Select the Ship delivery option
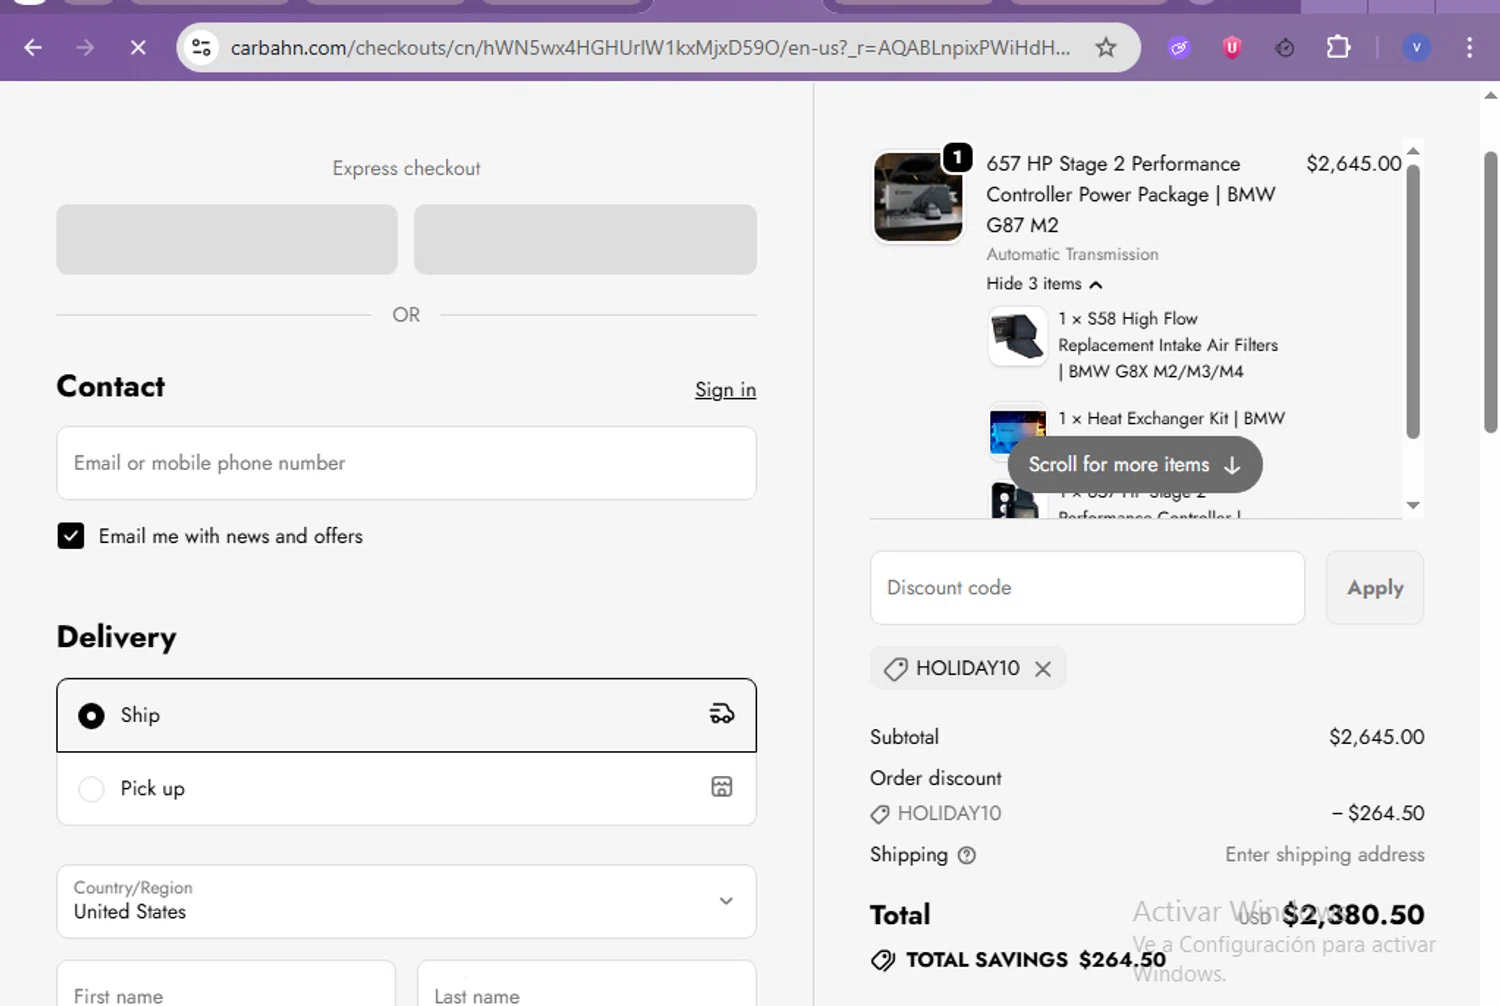The image size is (1500, 1006). (406, 715)
